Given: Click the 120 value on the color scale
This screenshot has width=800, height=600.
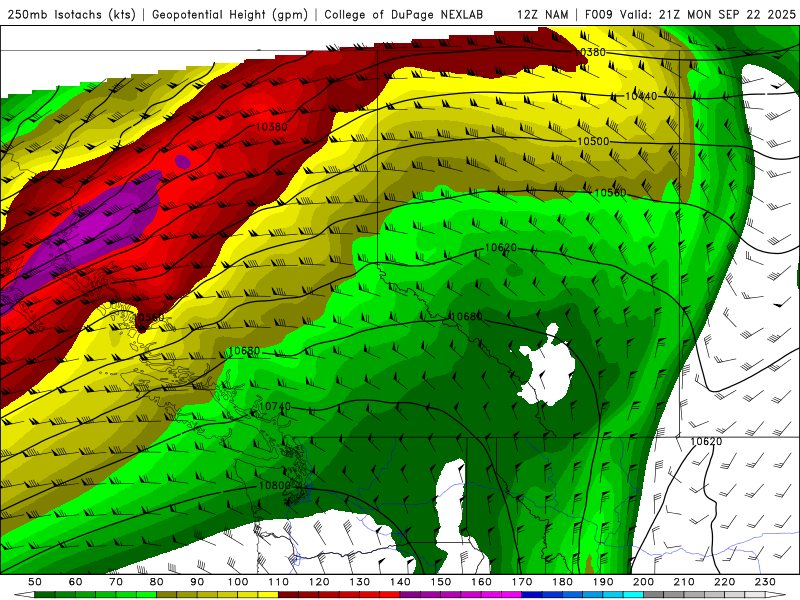Looking at the screenshot, I should point(319,582).
